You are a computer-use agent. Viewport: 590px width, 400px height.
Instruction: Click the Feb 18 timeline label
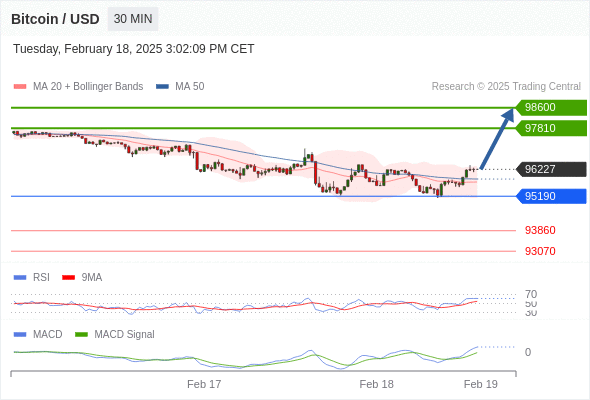point(376,384)
